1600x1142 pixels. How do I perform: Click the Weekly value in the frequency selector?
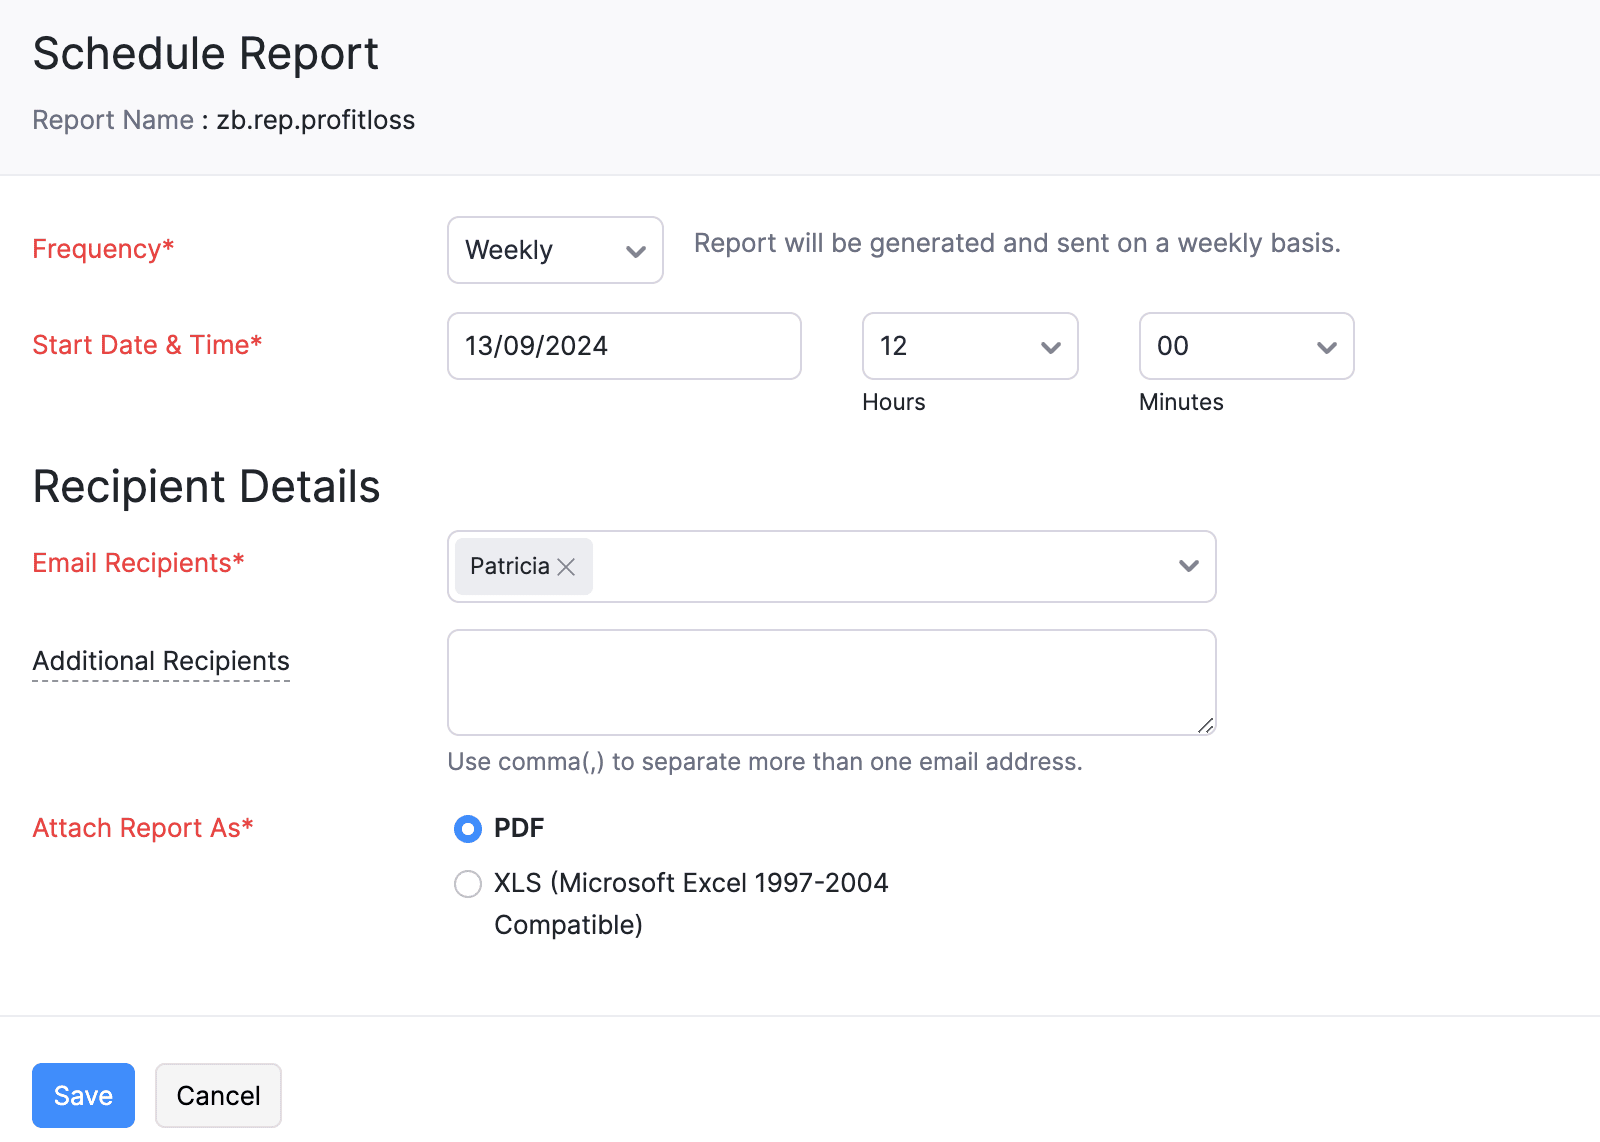[x=510, y=250]
